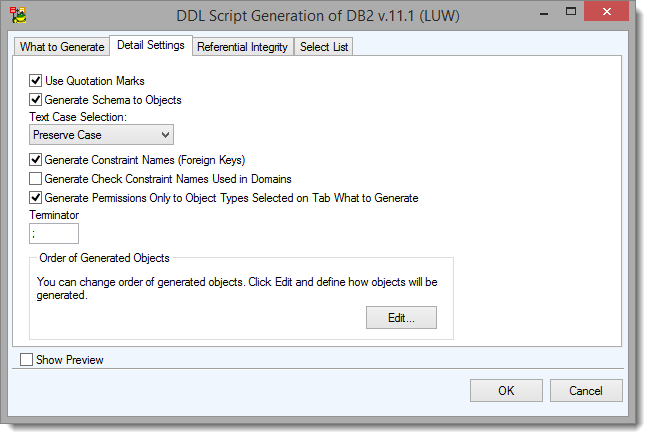Enable Generate Check Constraint Names Used in Domains
The image size is (651, 439).
tap(36, 178)
